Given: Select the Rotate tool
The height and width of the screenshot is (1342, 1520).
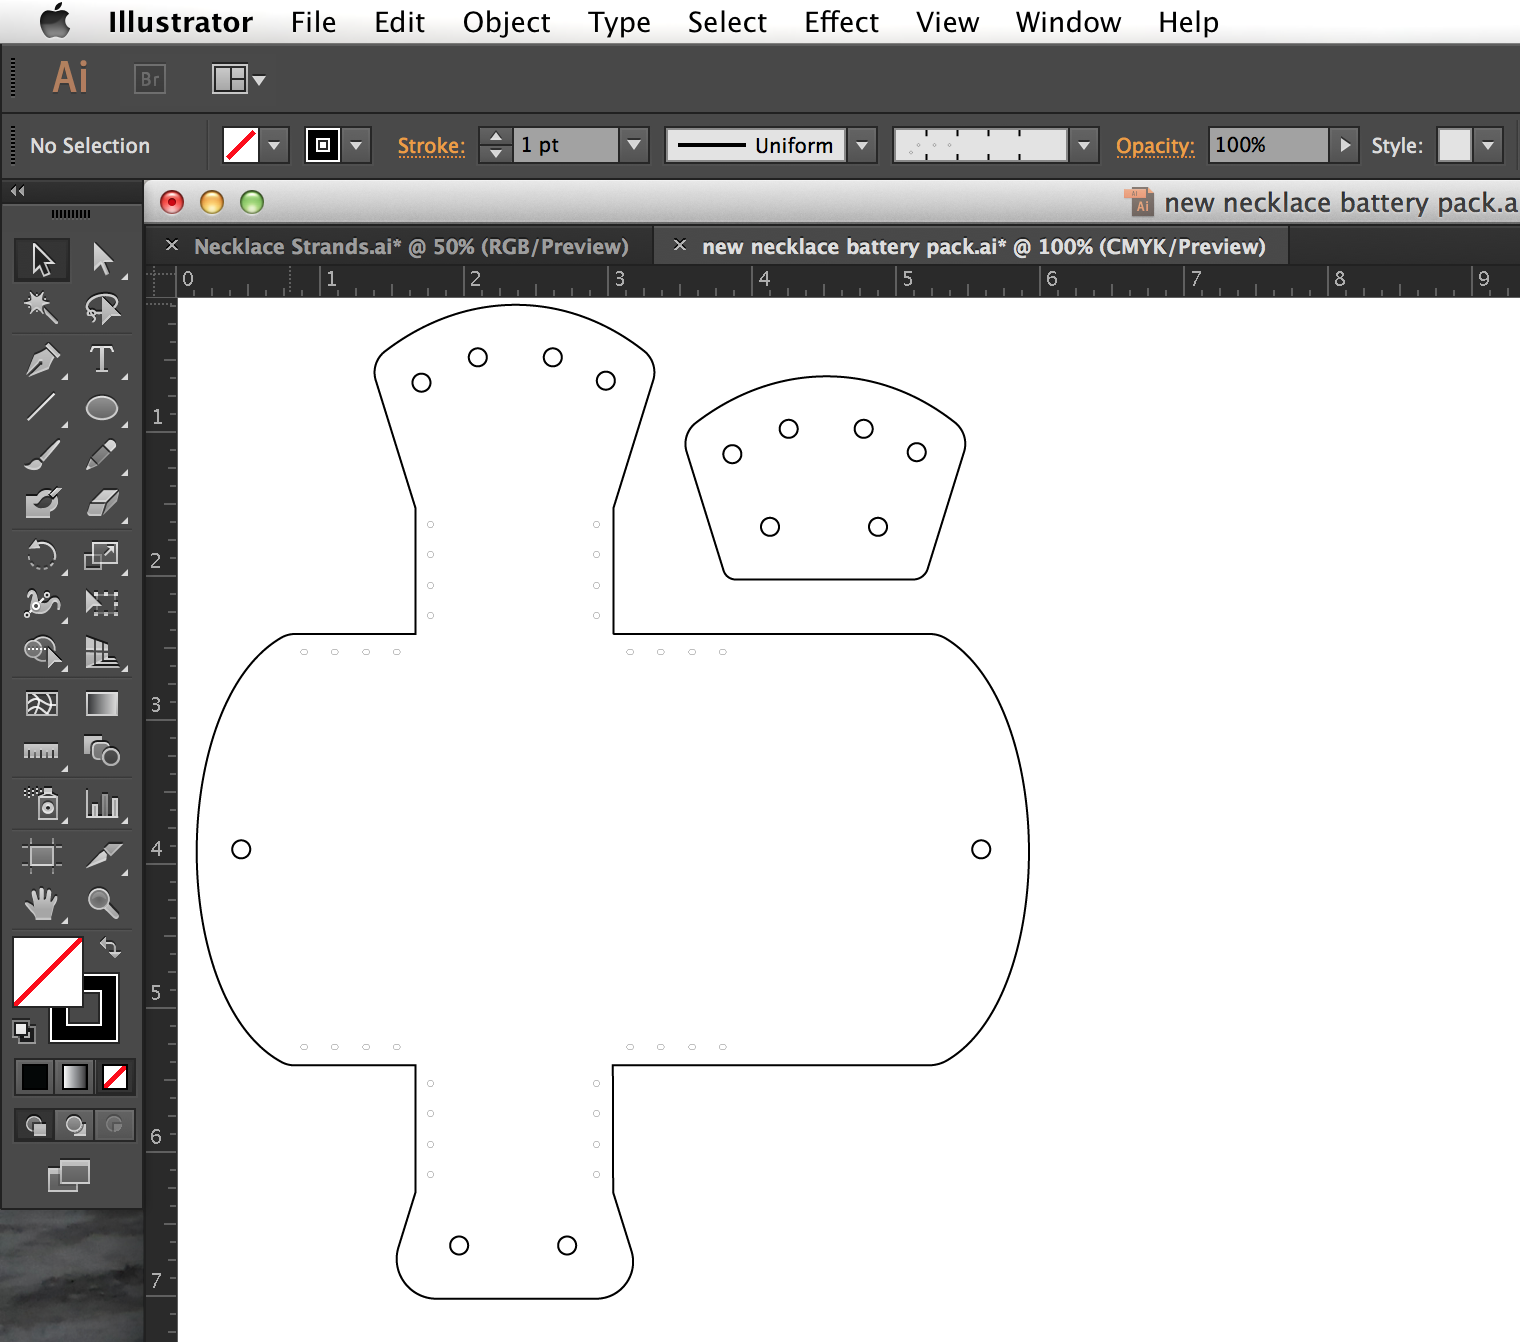Looking at the screenshot, I should click(40, 556).
